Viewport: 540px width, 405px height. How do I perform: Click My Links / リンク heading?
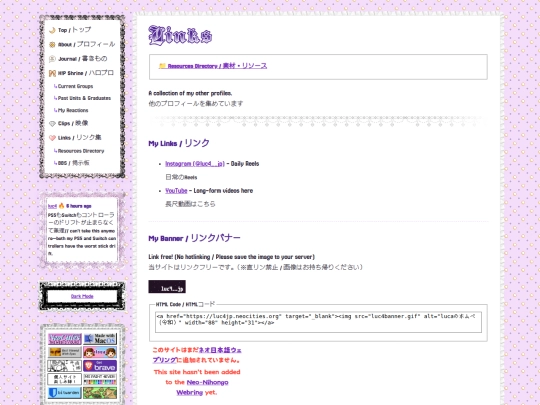pos(179,143)
